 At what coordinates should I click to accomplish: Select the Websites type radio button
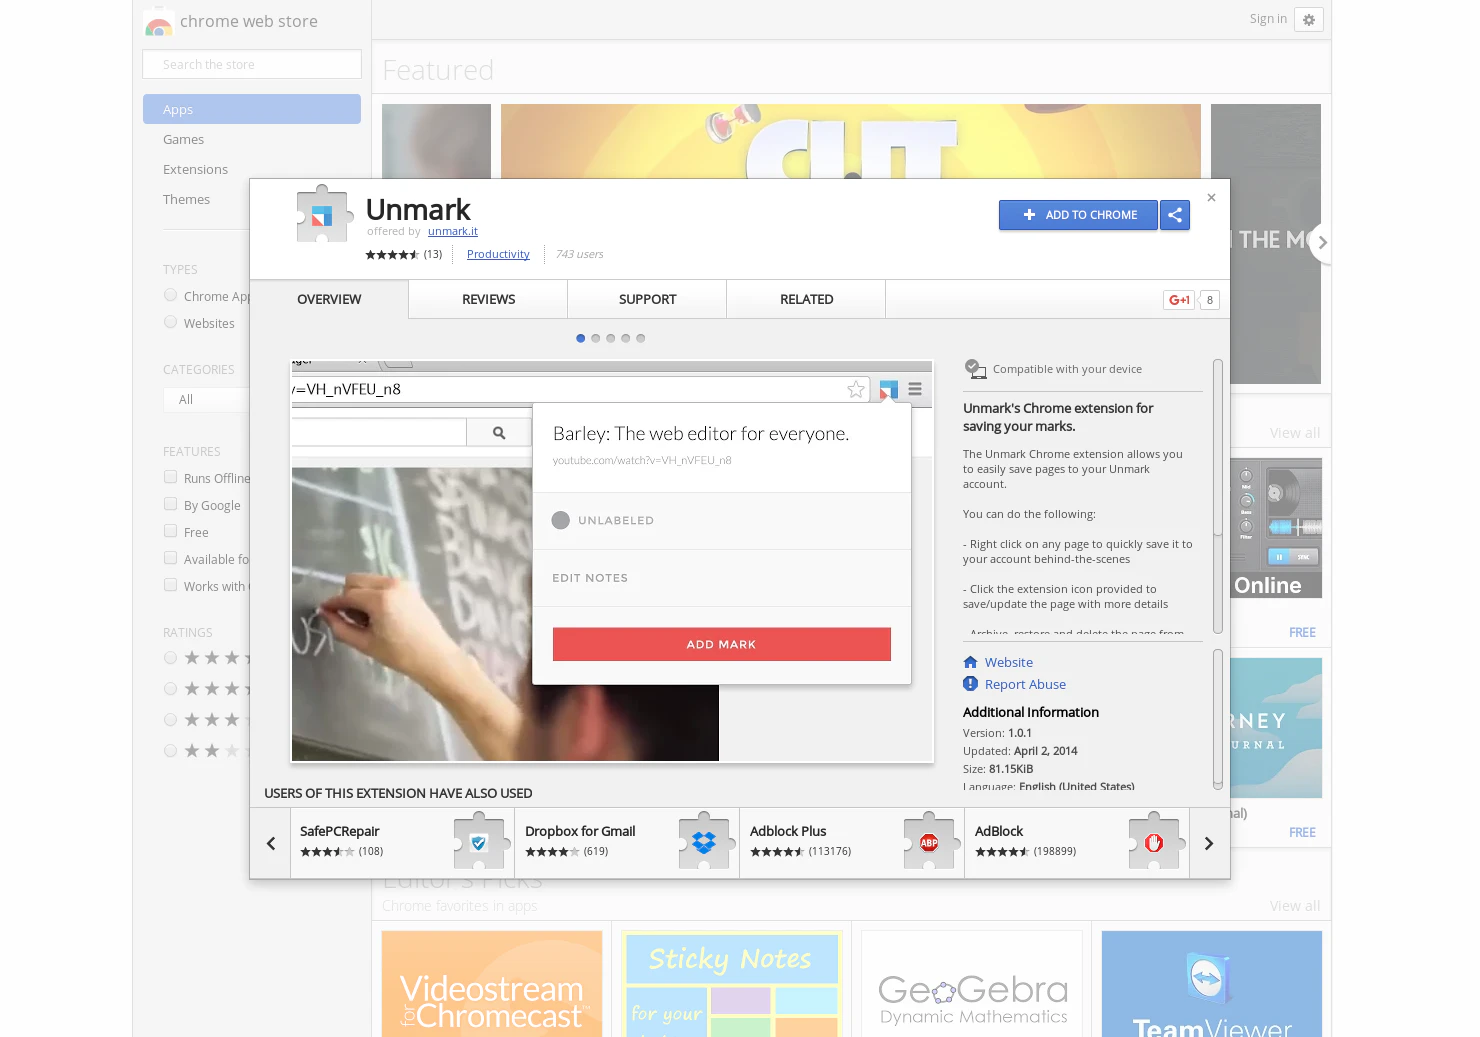tap(170, 322)
